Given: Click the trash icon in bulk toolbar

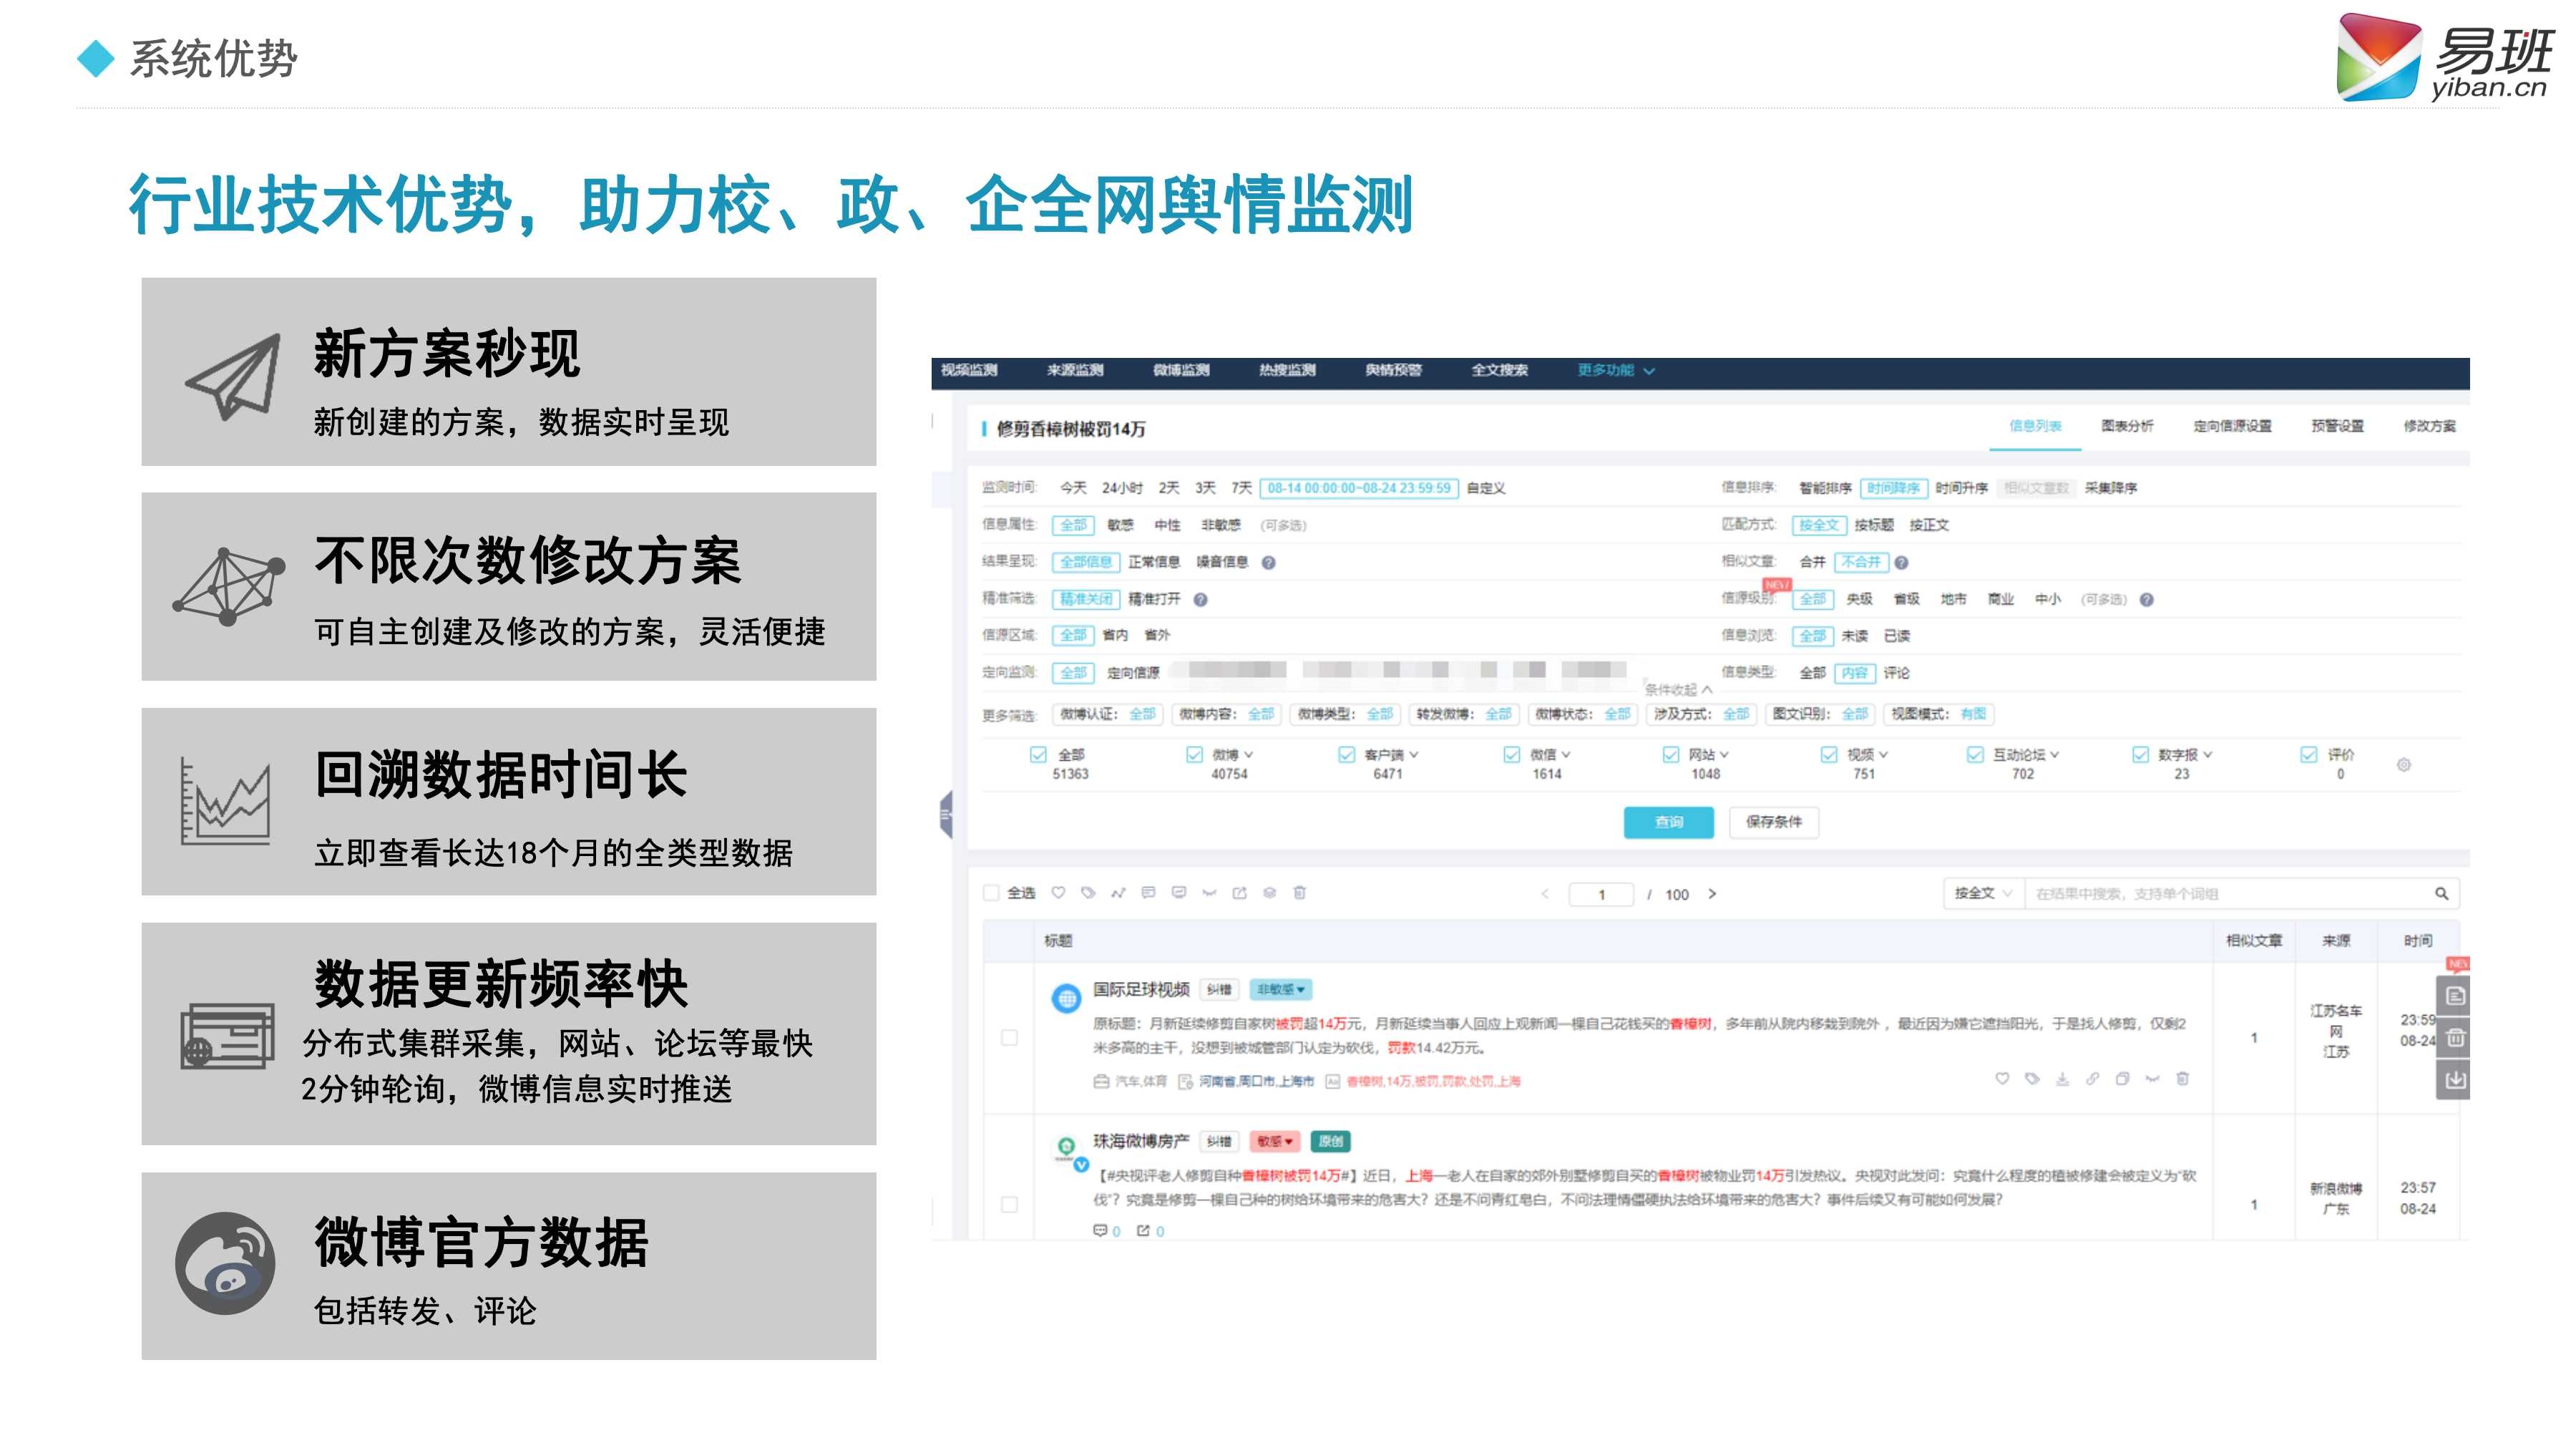Looking at the screenshot, I should click(x=1299, y=892).
